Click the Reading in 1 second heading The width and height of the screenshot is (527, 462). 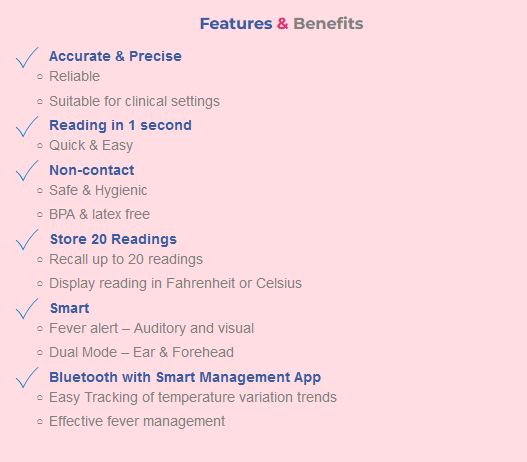[x=120, y=125]
